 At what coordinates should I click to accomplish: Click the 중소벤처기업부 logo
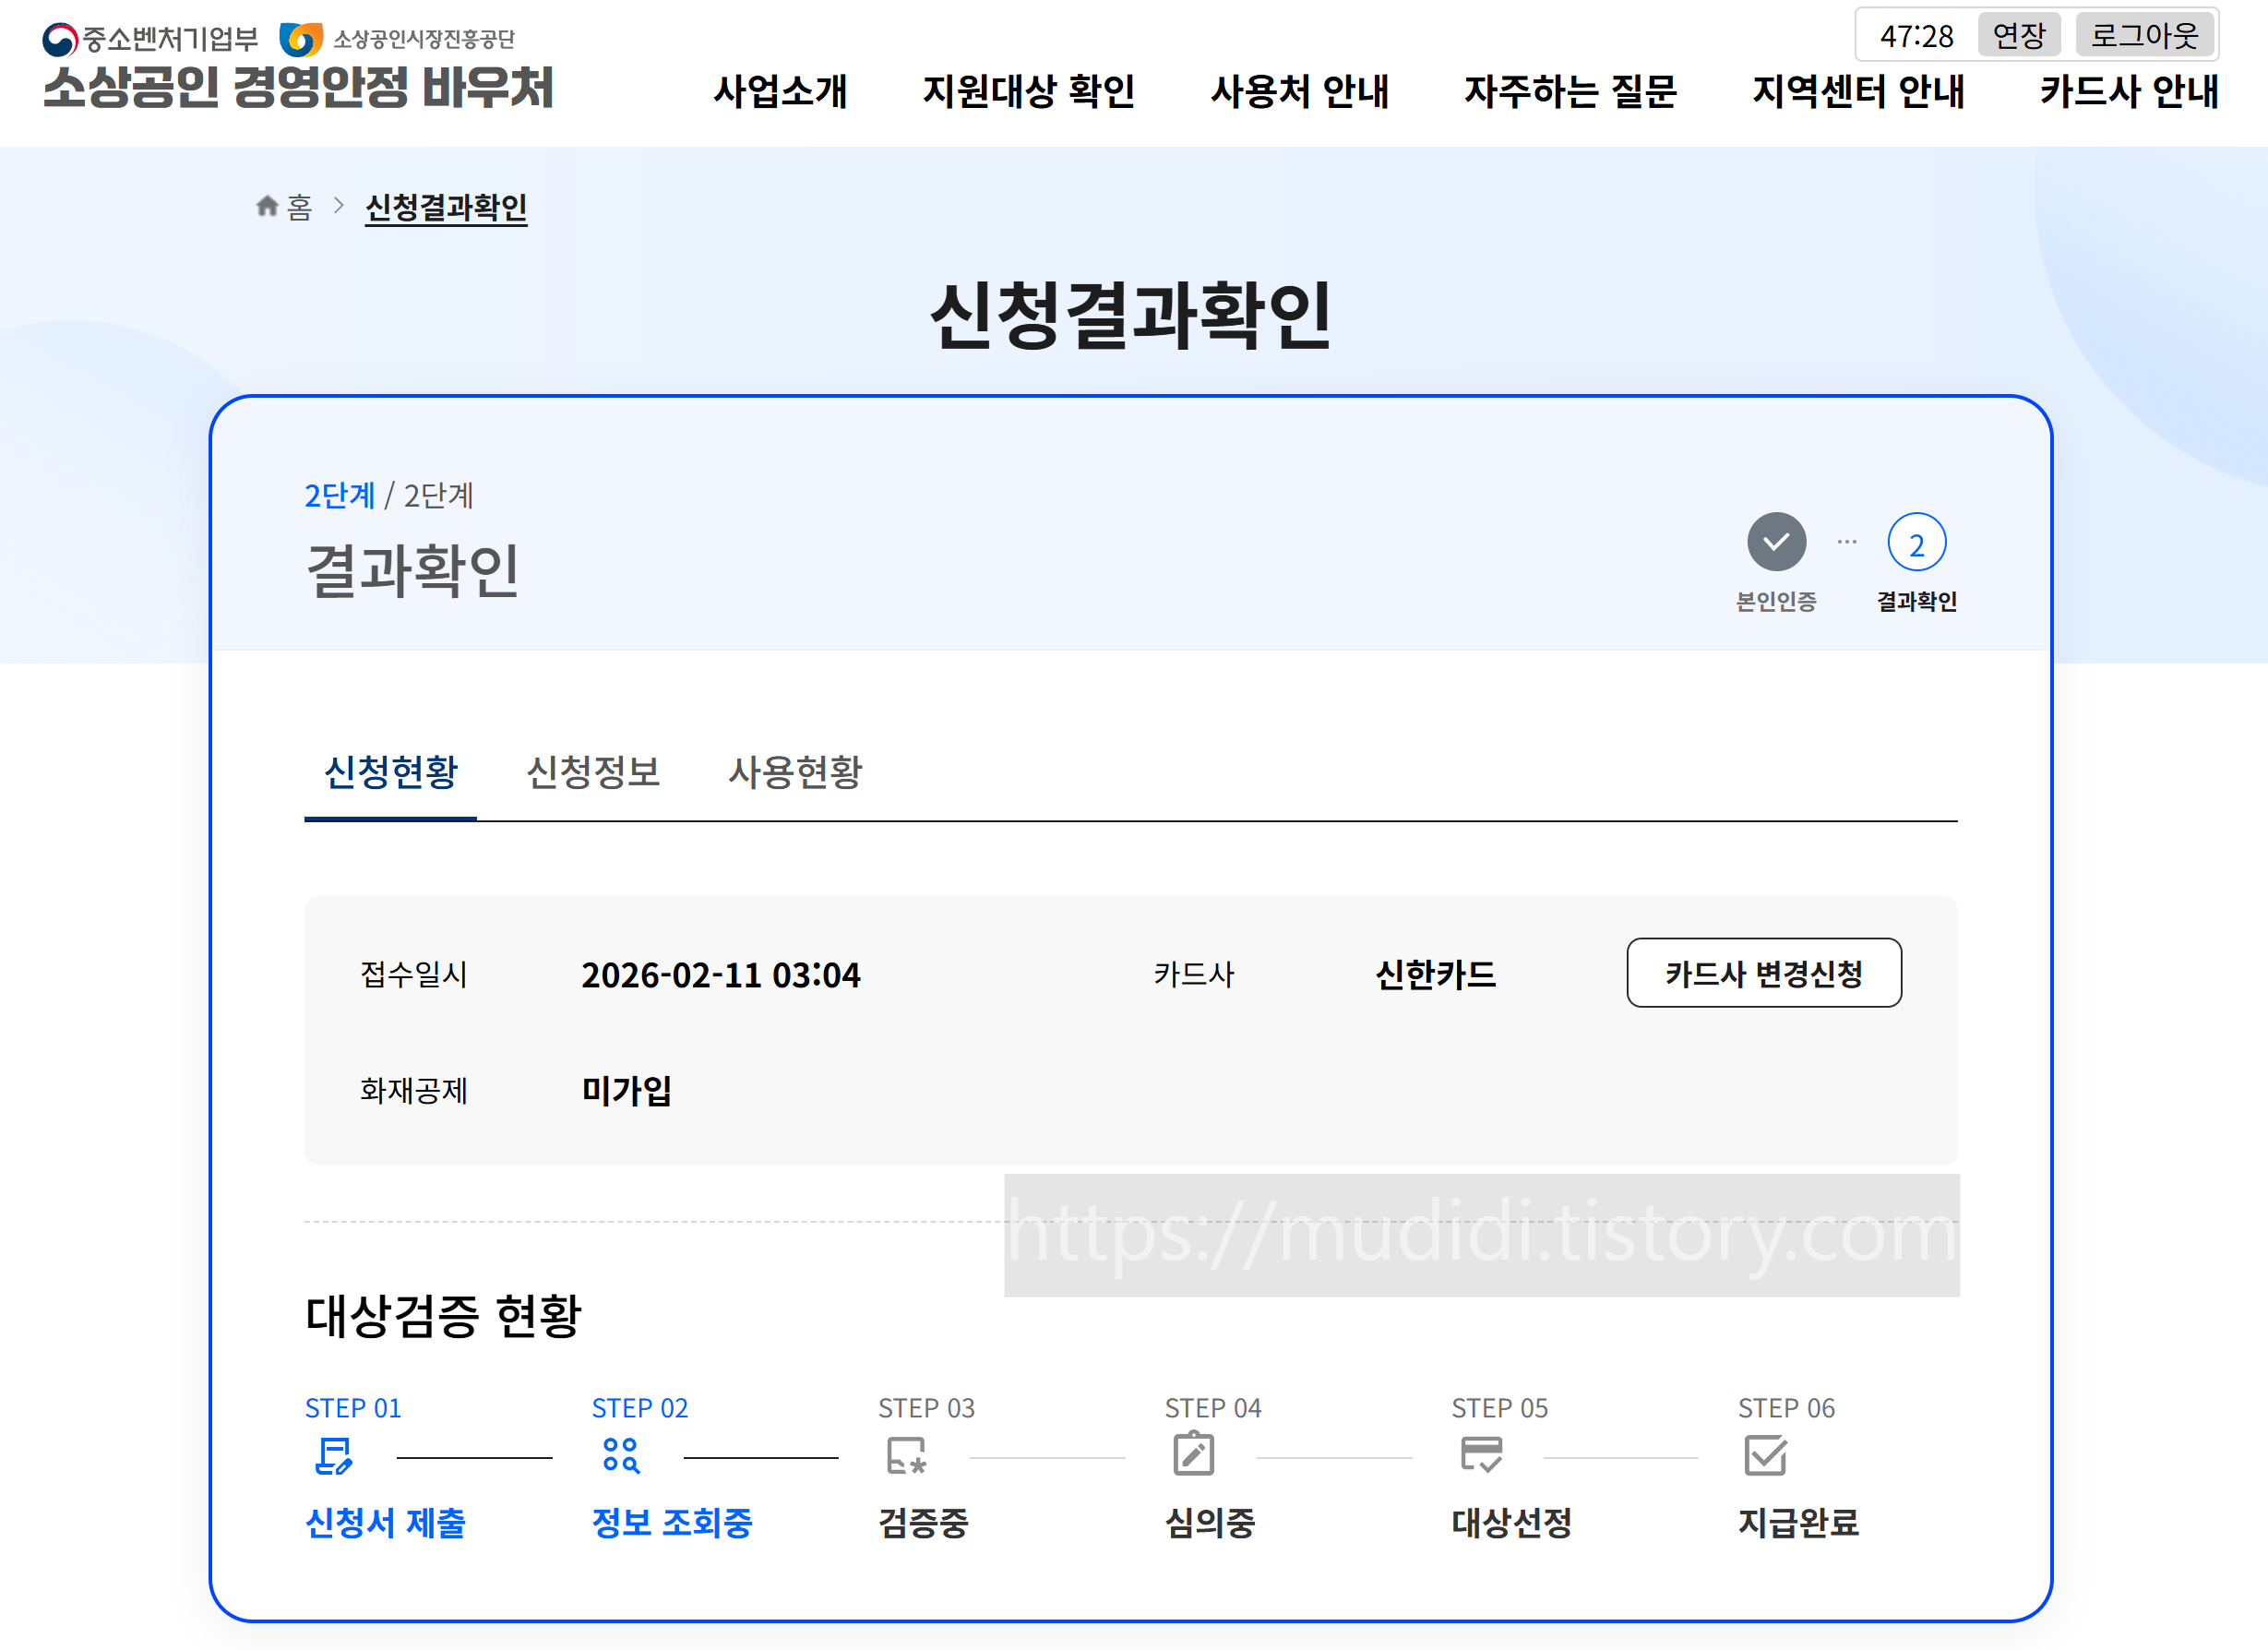point(150,39)
